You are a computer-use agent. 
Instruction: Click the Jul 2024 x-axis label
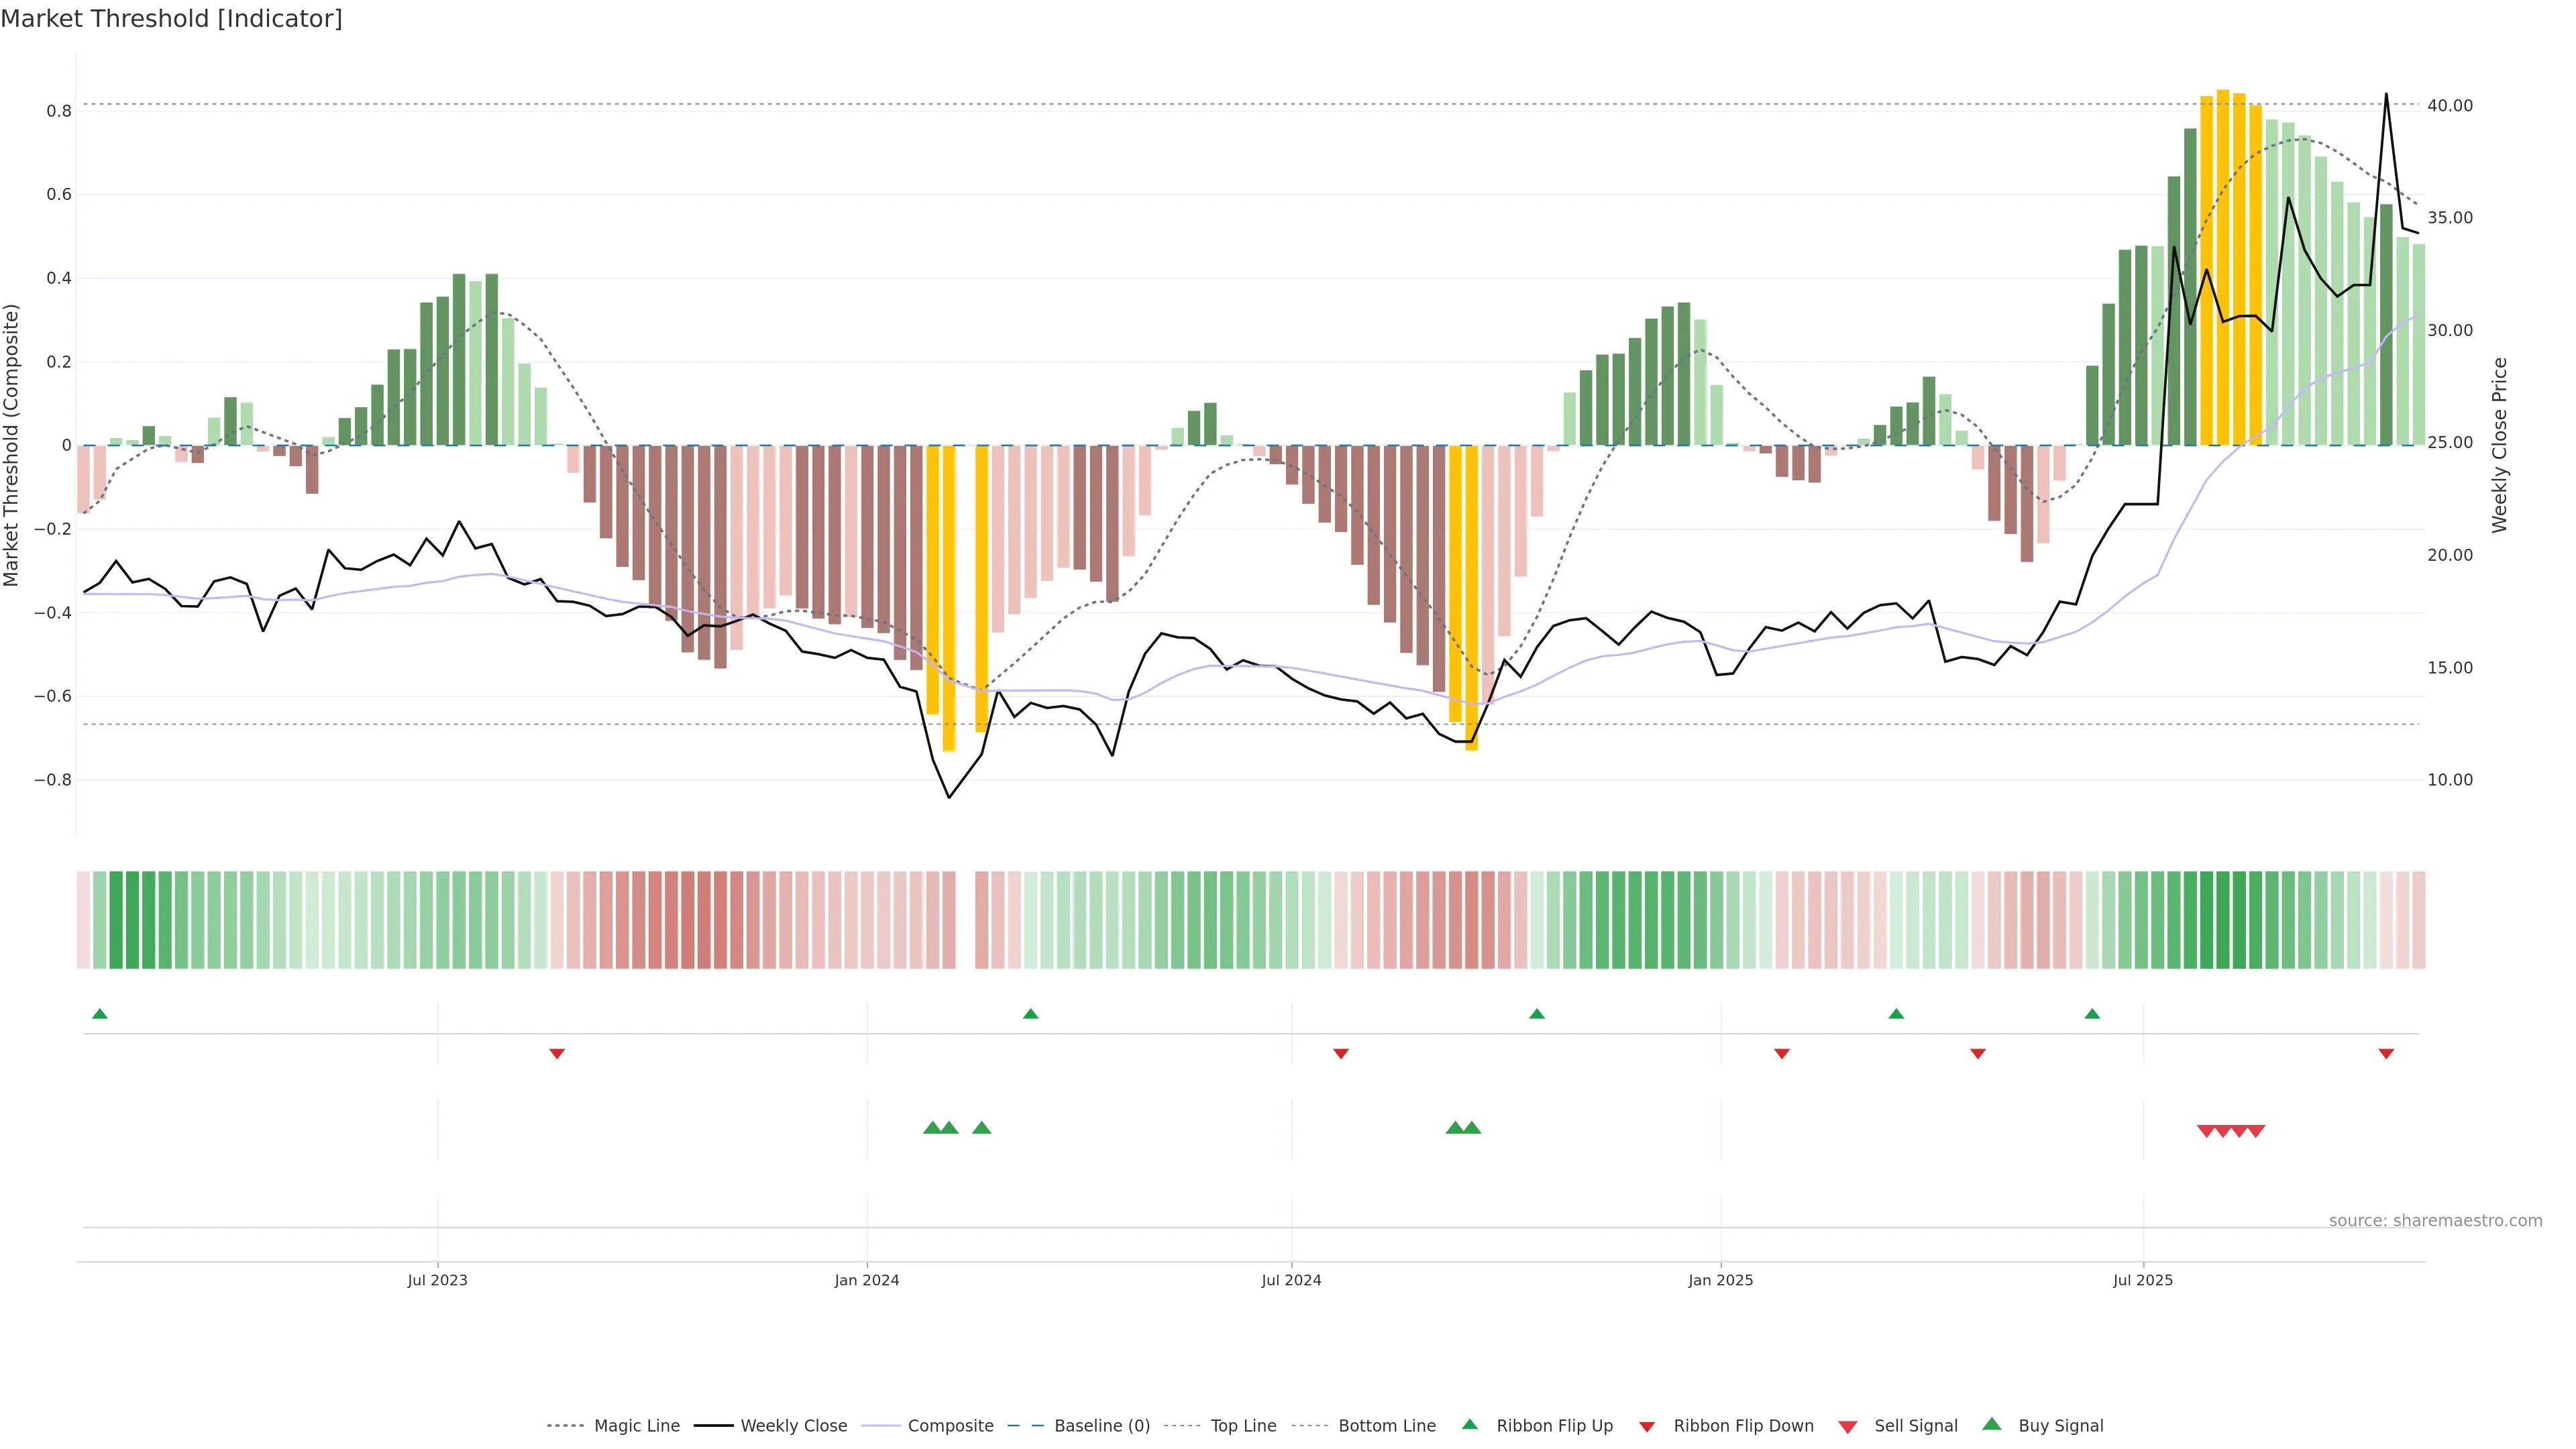(x=1291, y=1280)
